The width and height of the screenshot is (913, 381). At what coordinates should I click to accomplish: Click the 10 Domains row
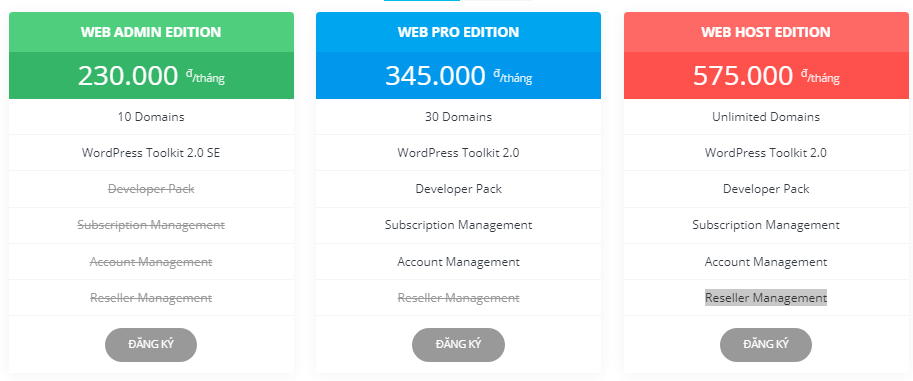(x=151, y=117)
